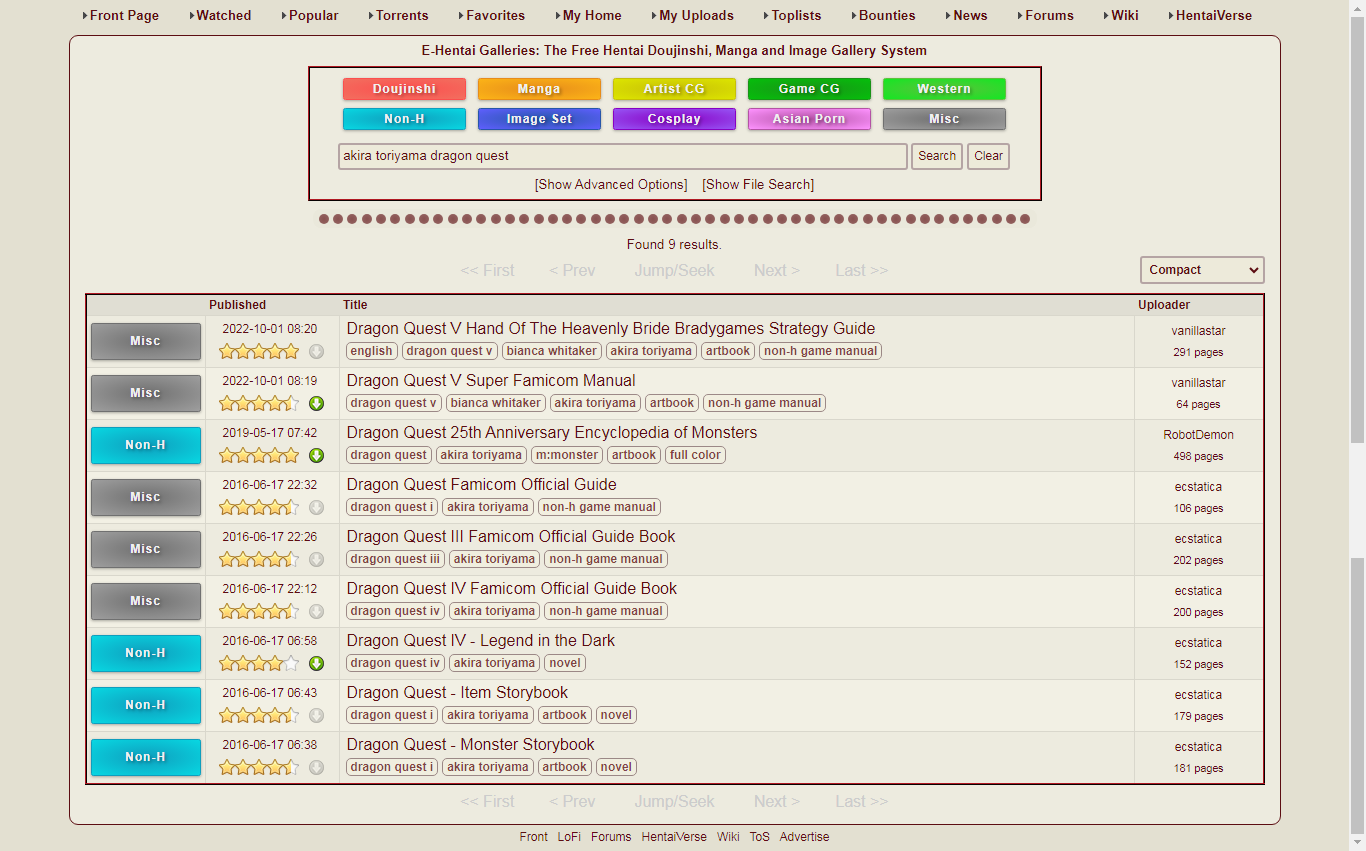This screenshot has width=1366, height=851.
Task: Click the "Found 9 results." text
Action: (x=674, y=245)
